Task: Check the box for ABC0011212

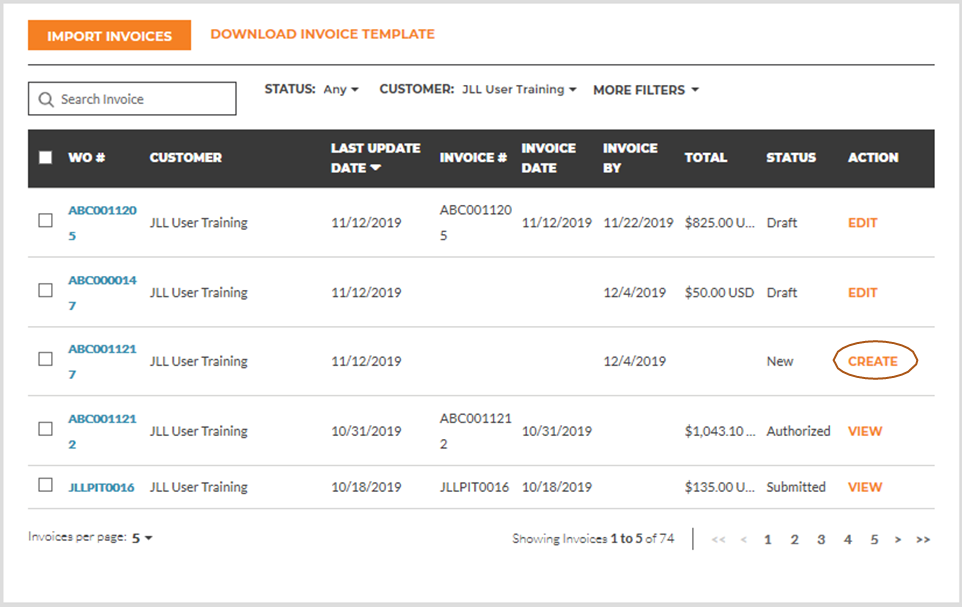Action: (x=45, y=428)
